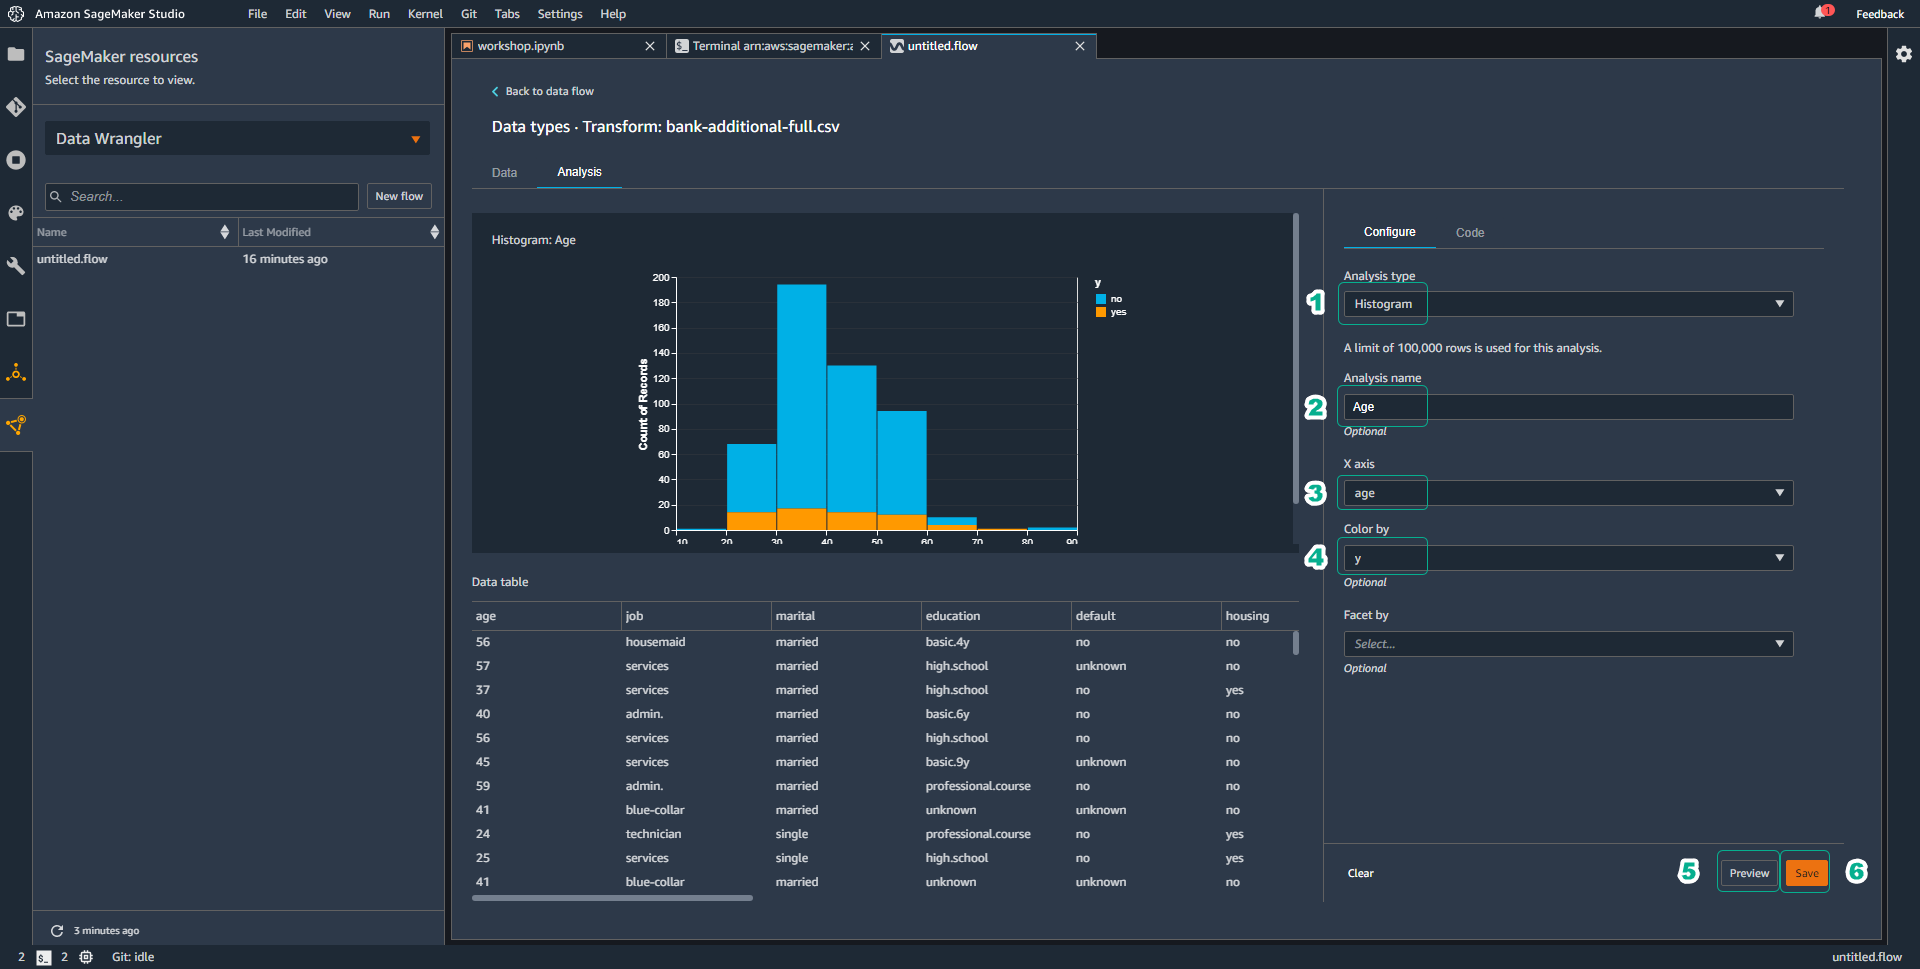This screenshot has height=969, width=1920.
Task: Select the untitled.flow resource row
Action: click(238, 259)
